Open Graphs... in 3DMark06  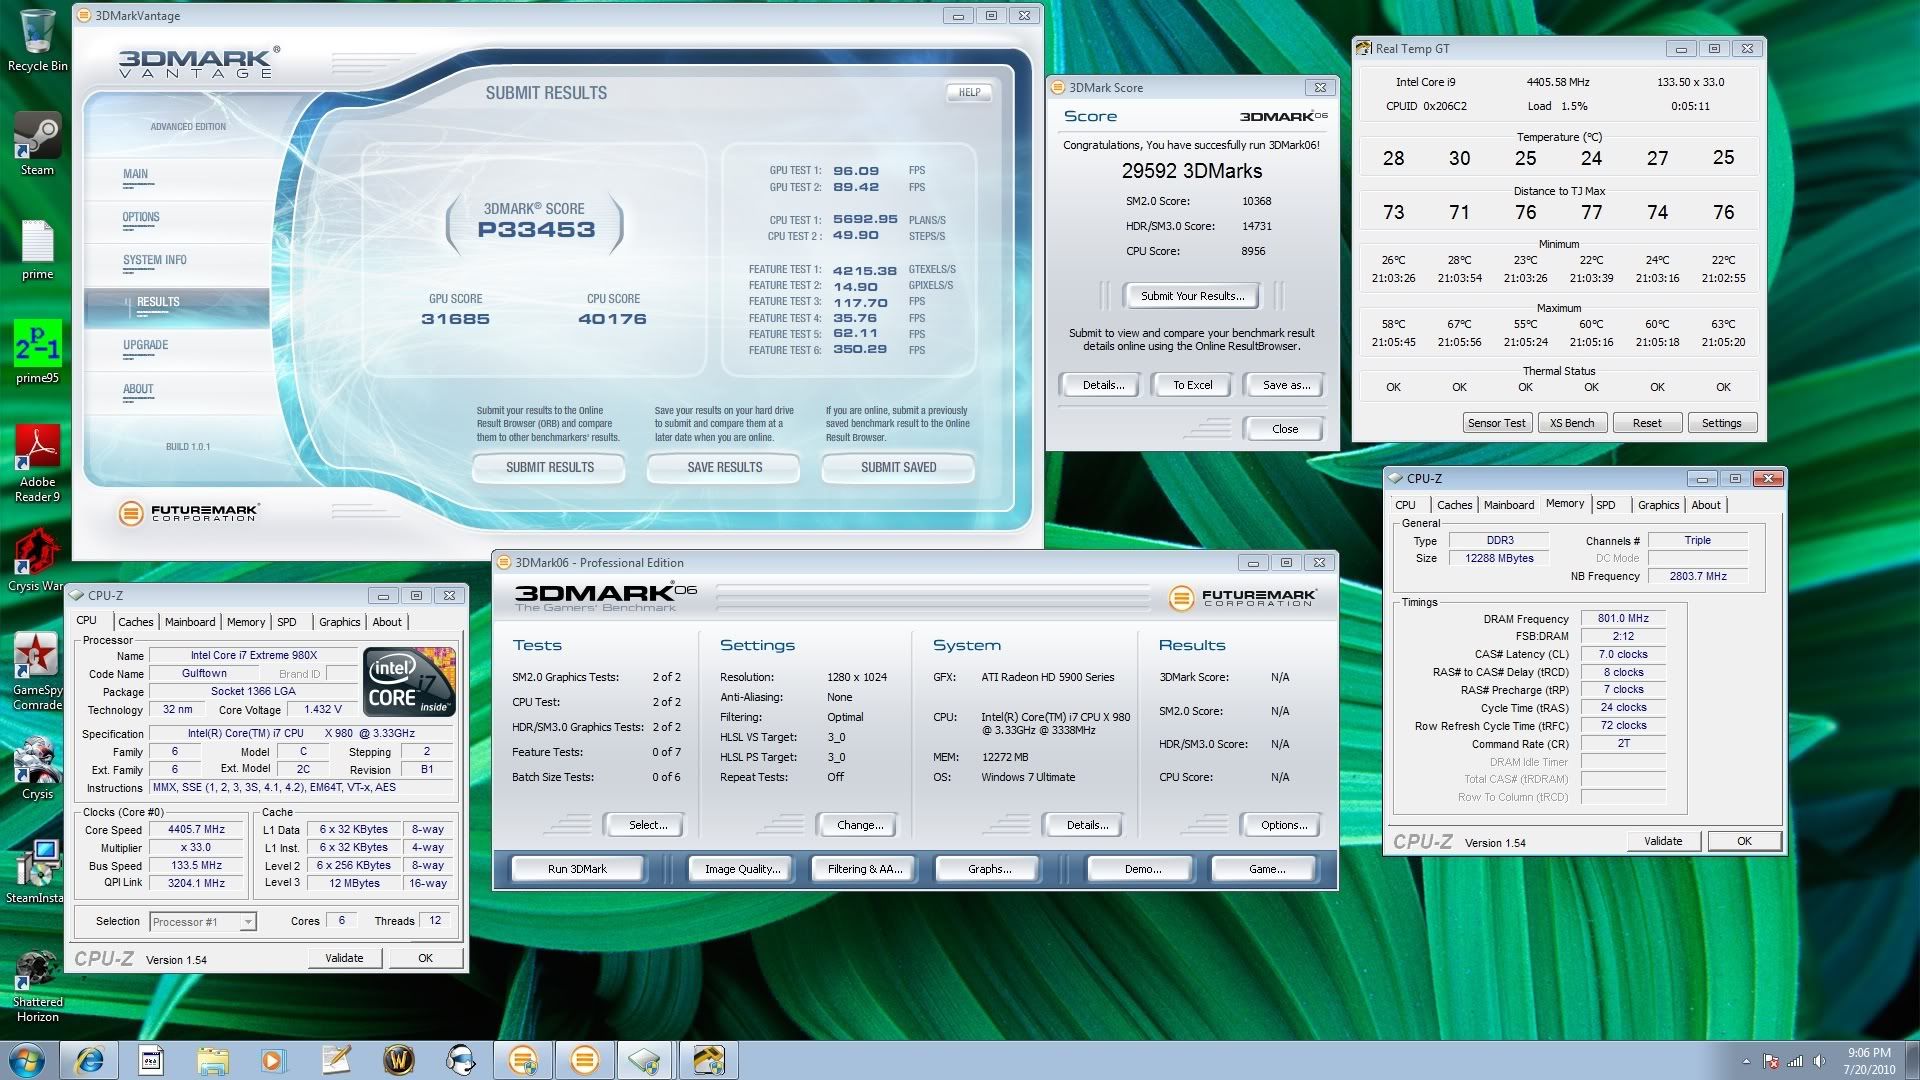tap(989, 869)
